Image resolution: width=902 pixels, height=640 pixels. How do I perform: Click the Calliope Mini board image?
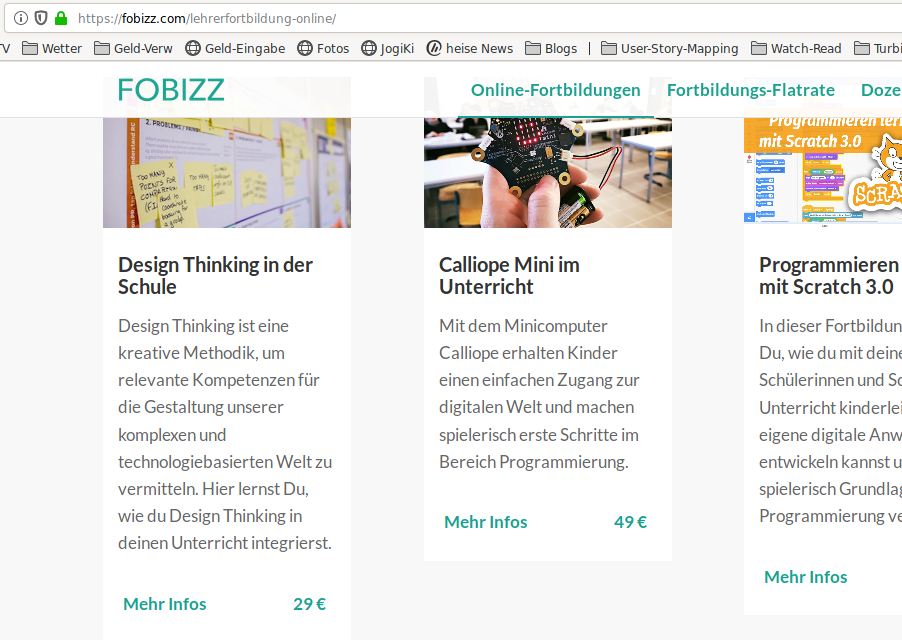(x=548, y=173)
